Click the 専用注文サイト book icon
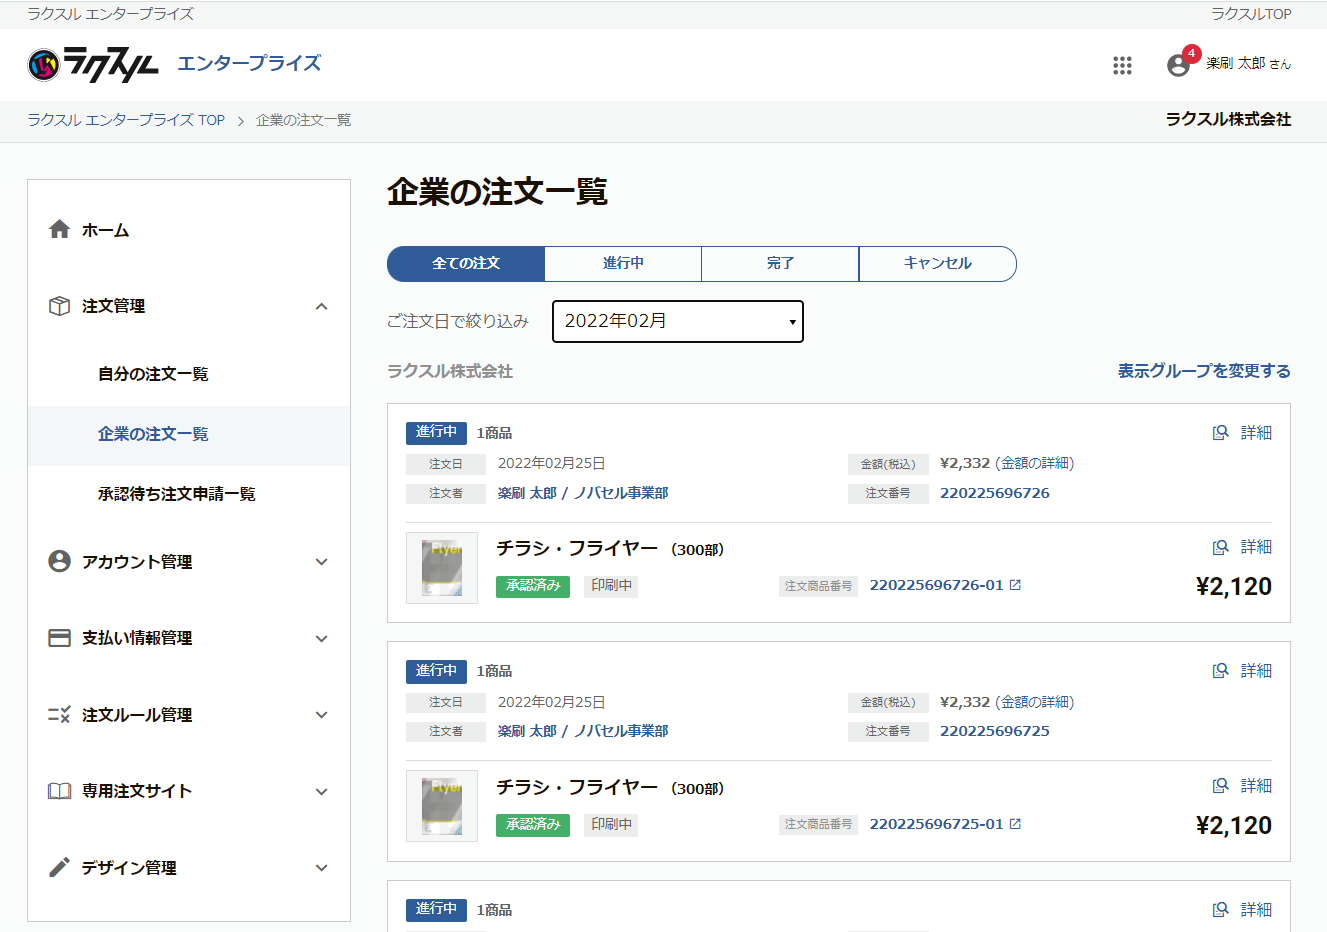 [60, 791]
